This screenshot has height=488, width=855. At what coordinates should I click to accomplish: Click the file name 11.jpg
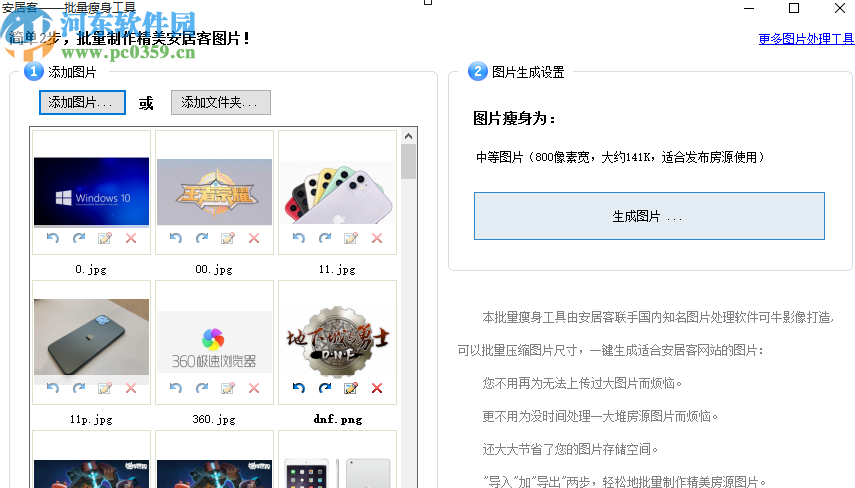coord(338,269)
